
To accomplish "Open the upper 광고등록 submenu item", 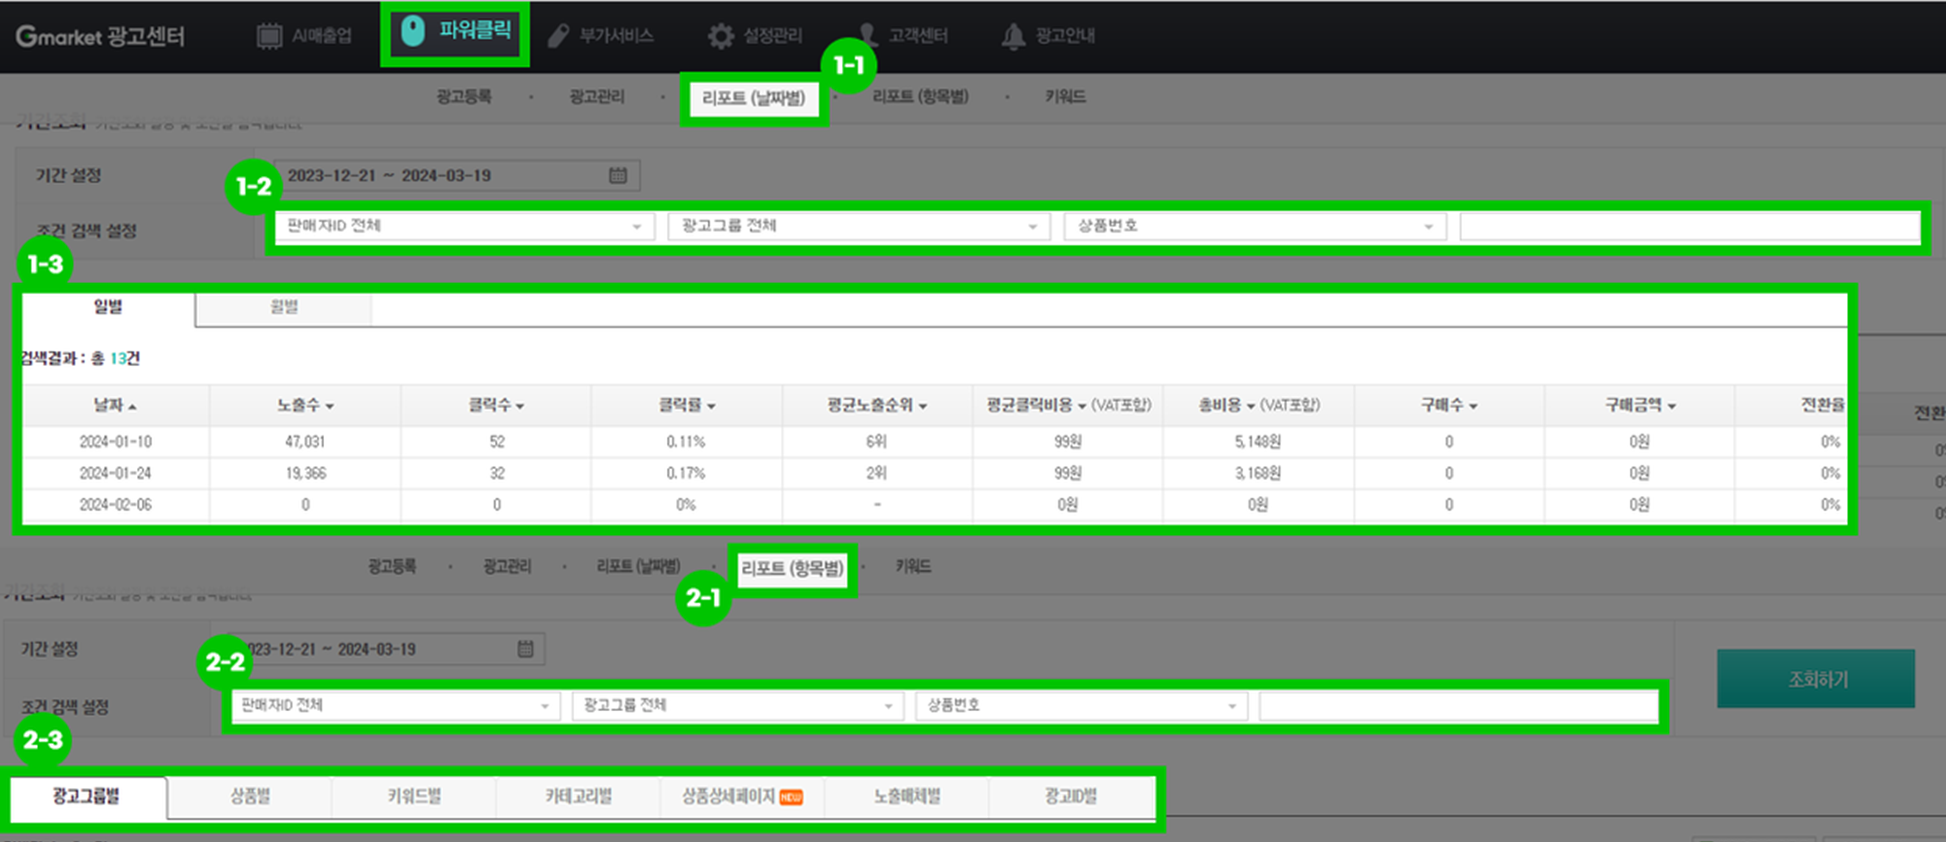I will [464, 97].
